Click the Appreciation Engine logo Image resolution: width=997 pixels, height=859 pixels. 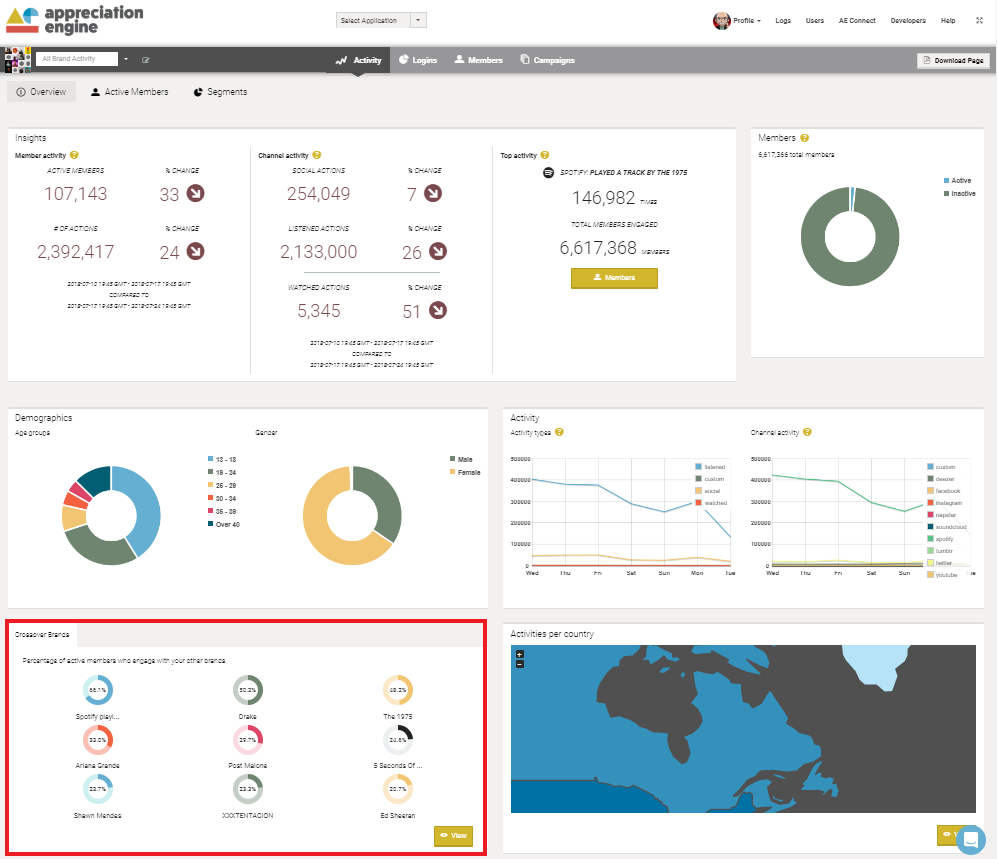pos(75,20)
